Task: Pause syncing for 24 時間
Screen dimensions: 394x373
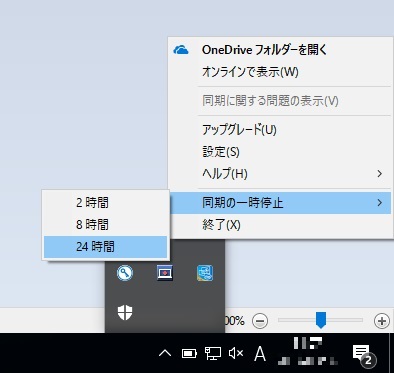Action: tap(105, 247)
